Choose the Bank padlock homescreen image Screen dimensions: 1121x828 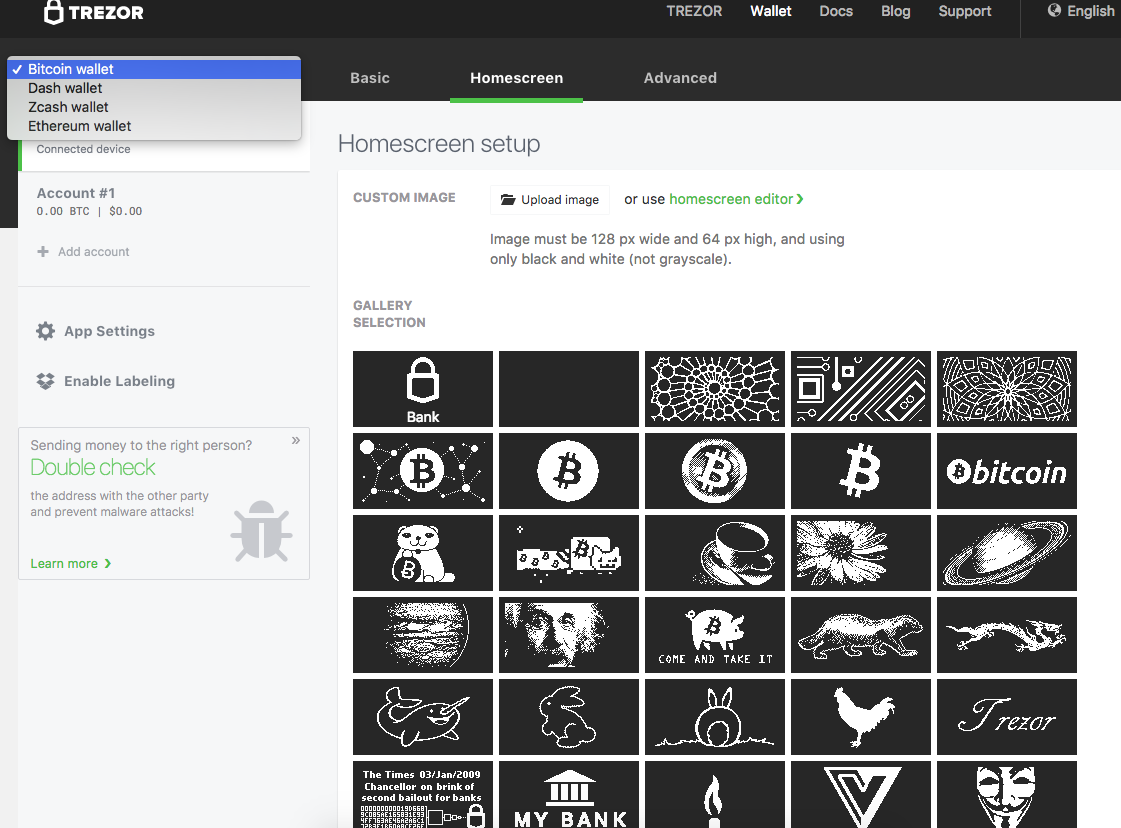pos(423,389)
